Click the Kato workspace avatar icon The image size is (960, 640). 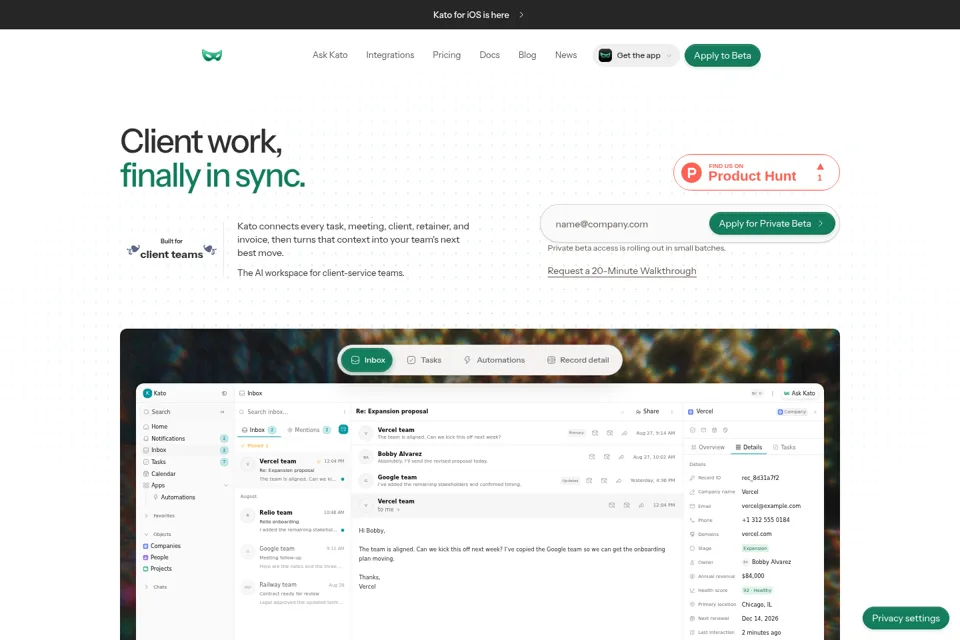pos(148,393)
